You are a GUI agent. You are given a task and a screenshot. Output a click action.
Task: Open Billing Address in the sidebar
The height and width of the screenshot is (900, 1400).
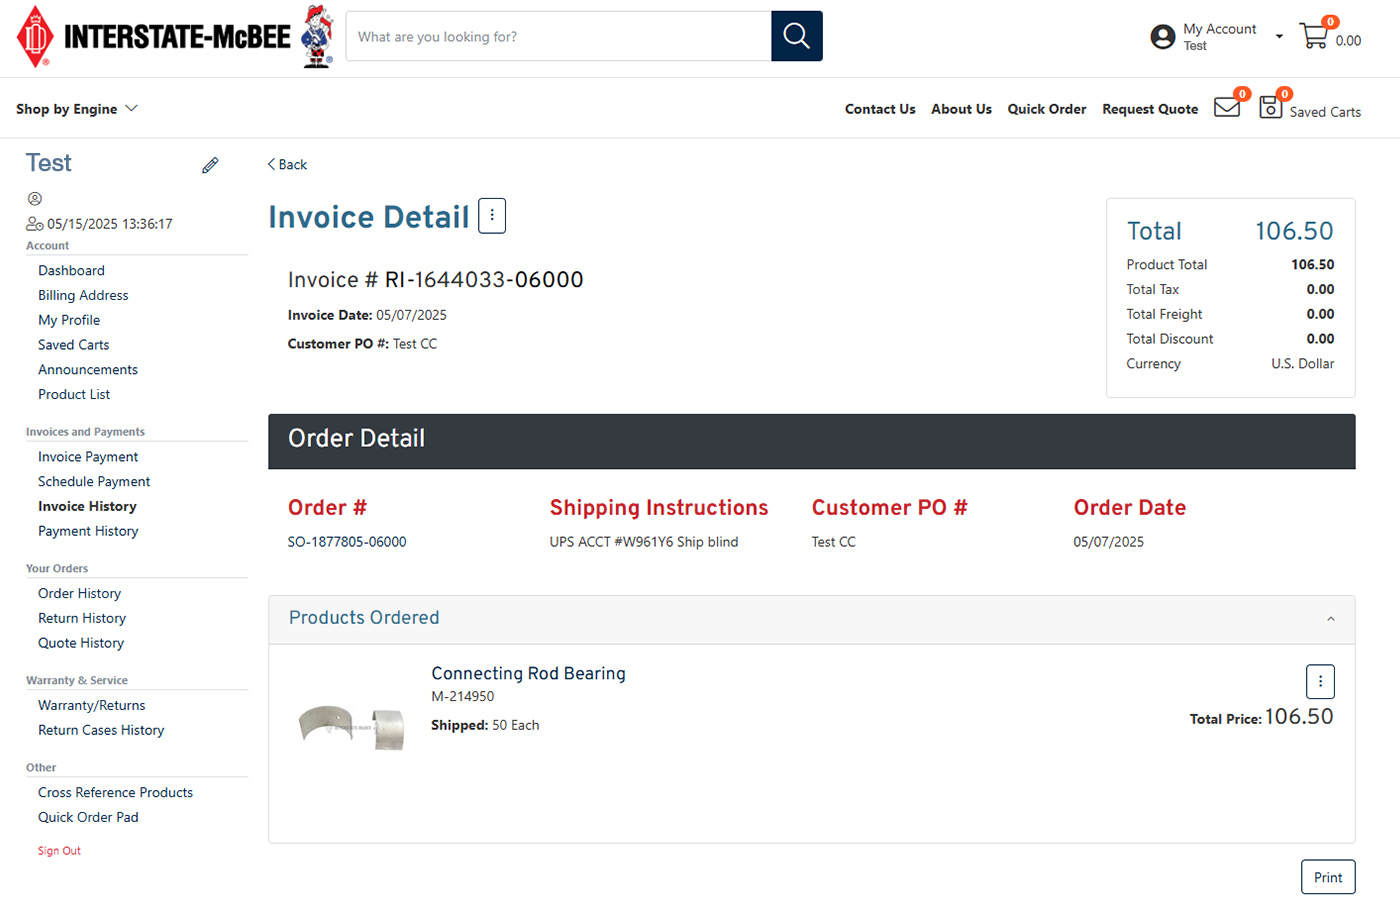click(83, 295)
